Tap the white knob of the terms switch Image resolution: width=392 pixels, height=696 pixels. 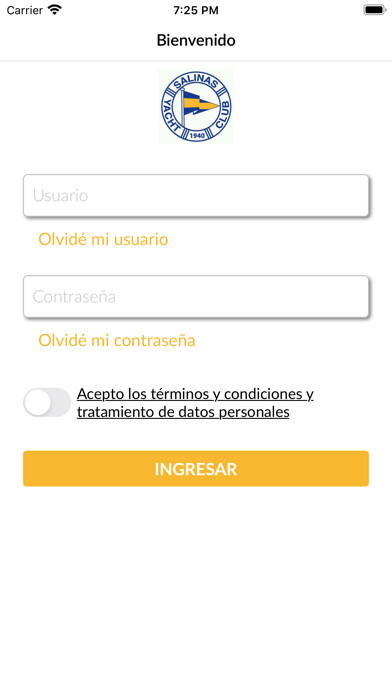point(38,402)
